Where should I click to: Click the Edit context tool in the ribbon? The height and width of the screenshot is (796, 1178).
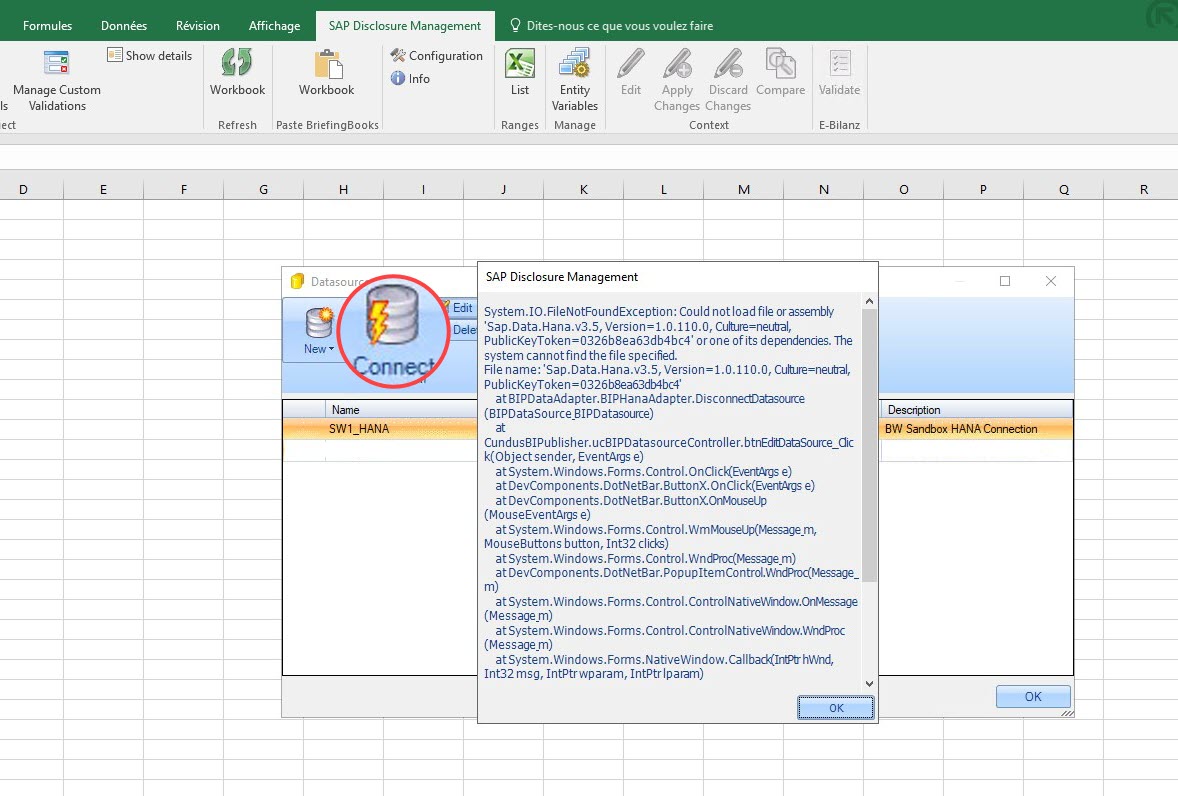(x=631, y=73)
